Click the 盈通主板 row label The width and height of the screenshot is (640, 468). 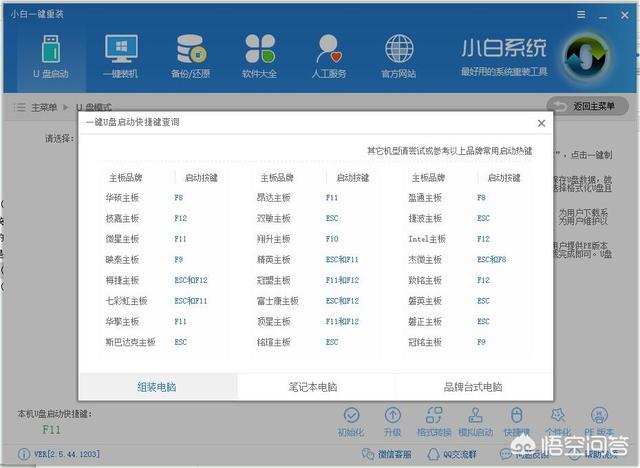[x=425, y=198]
